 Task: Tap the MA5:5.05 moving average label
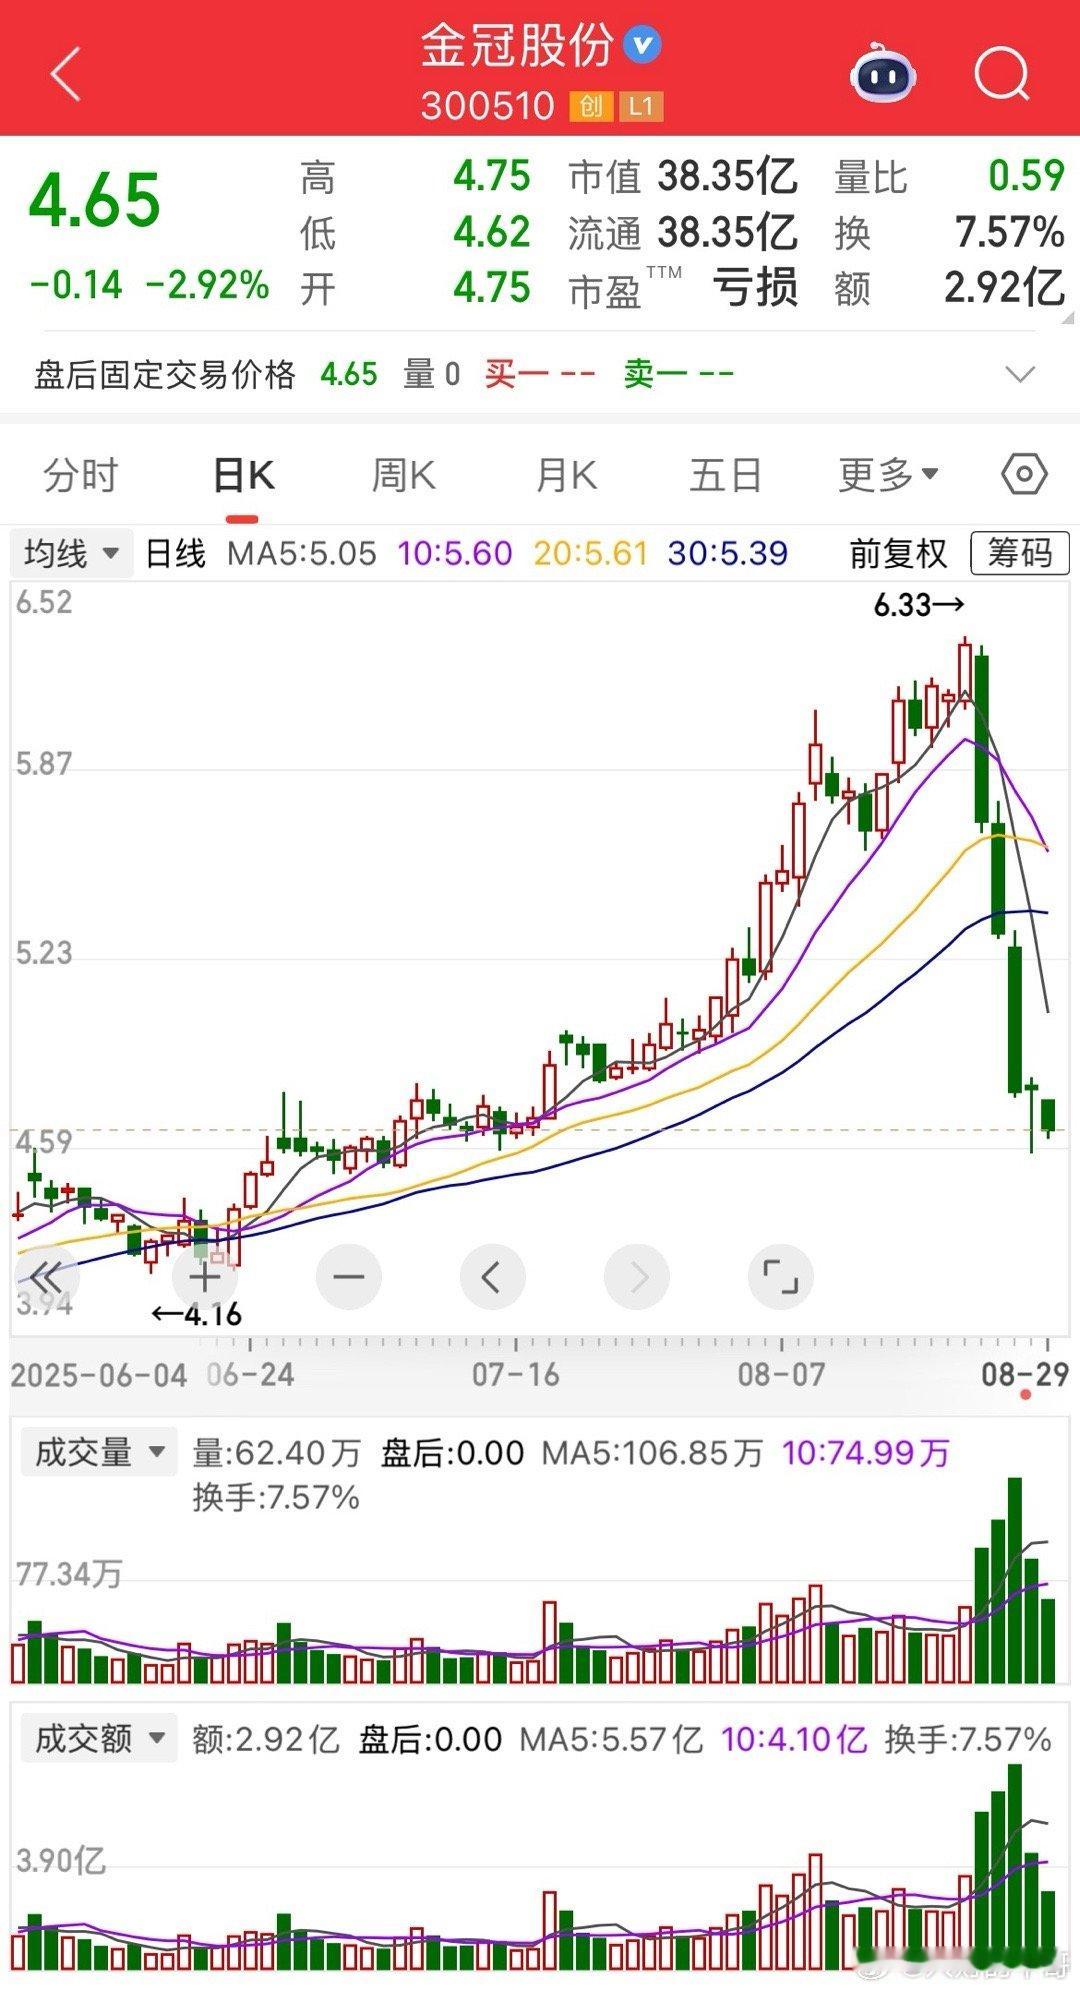(x=302, y=553)
